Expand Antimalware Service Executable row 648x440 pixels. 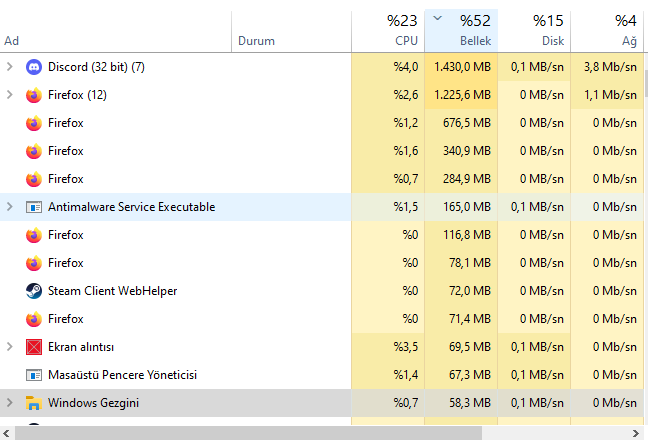(10, 207)
